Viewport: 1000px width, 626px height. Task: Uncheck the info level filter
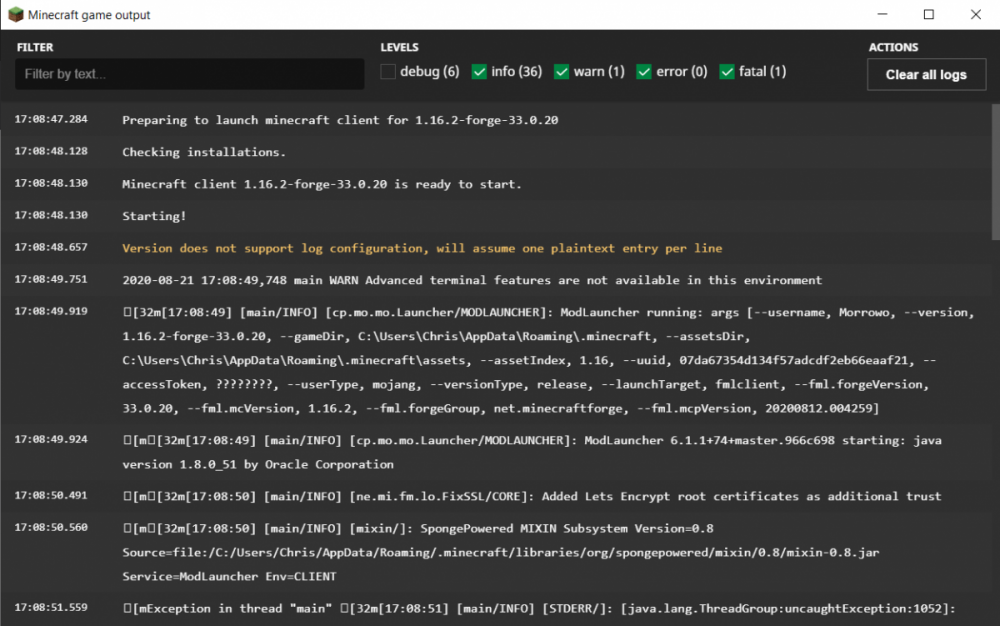(480, 71)
